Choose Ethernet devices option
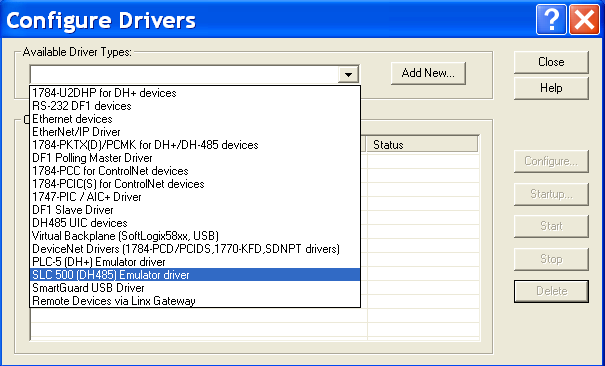Screen dimensions: 605x366 [195, 119]
